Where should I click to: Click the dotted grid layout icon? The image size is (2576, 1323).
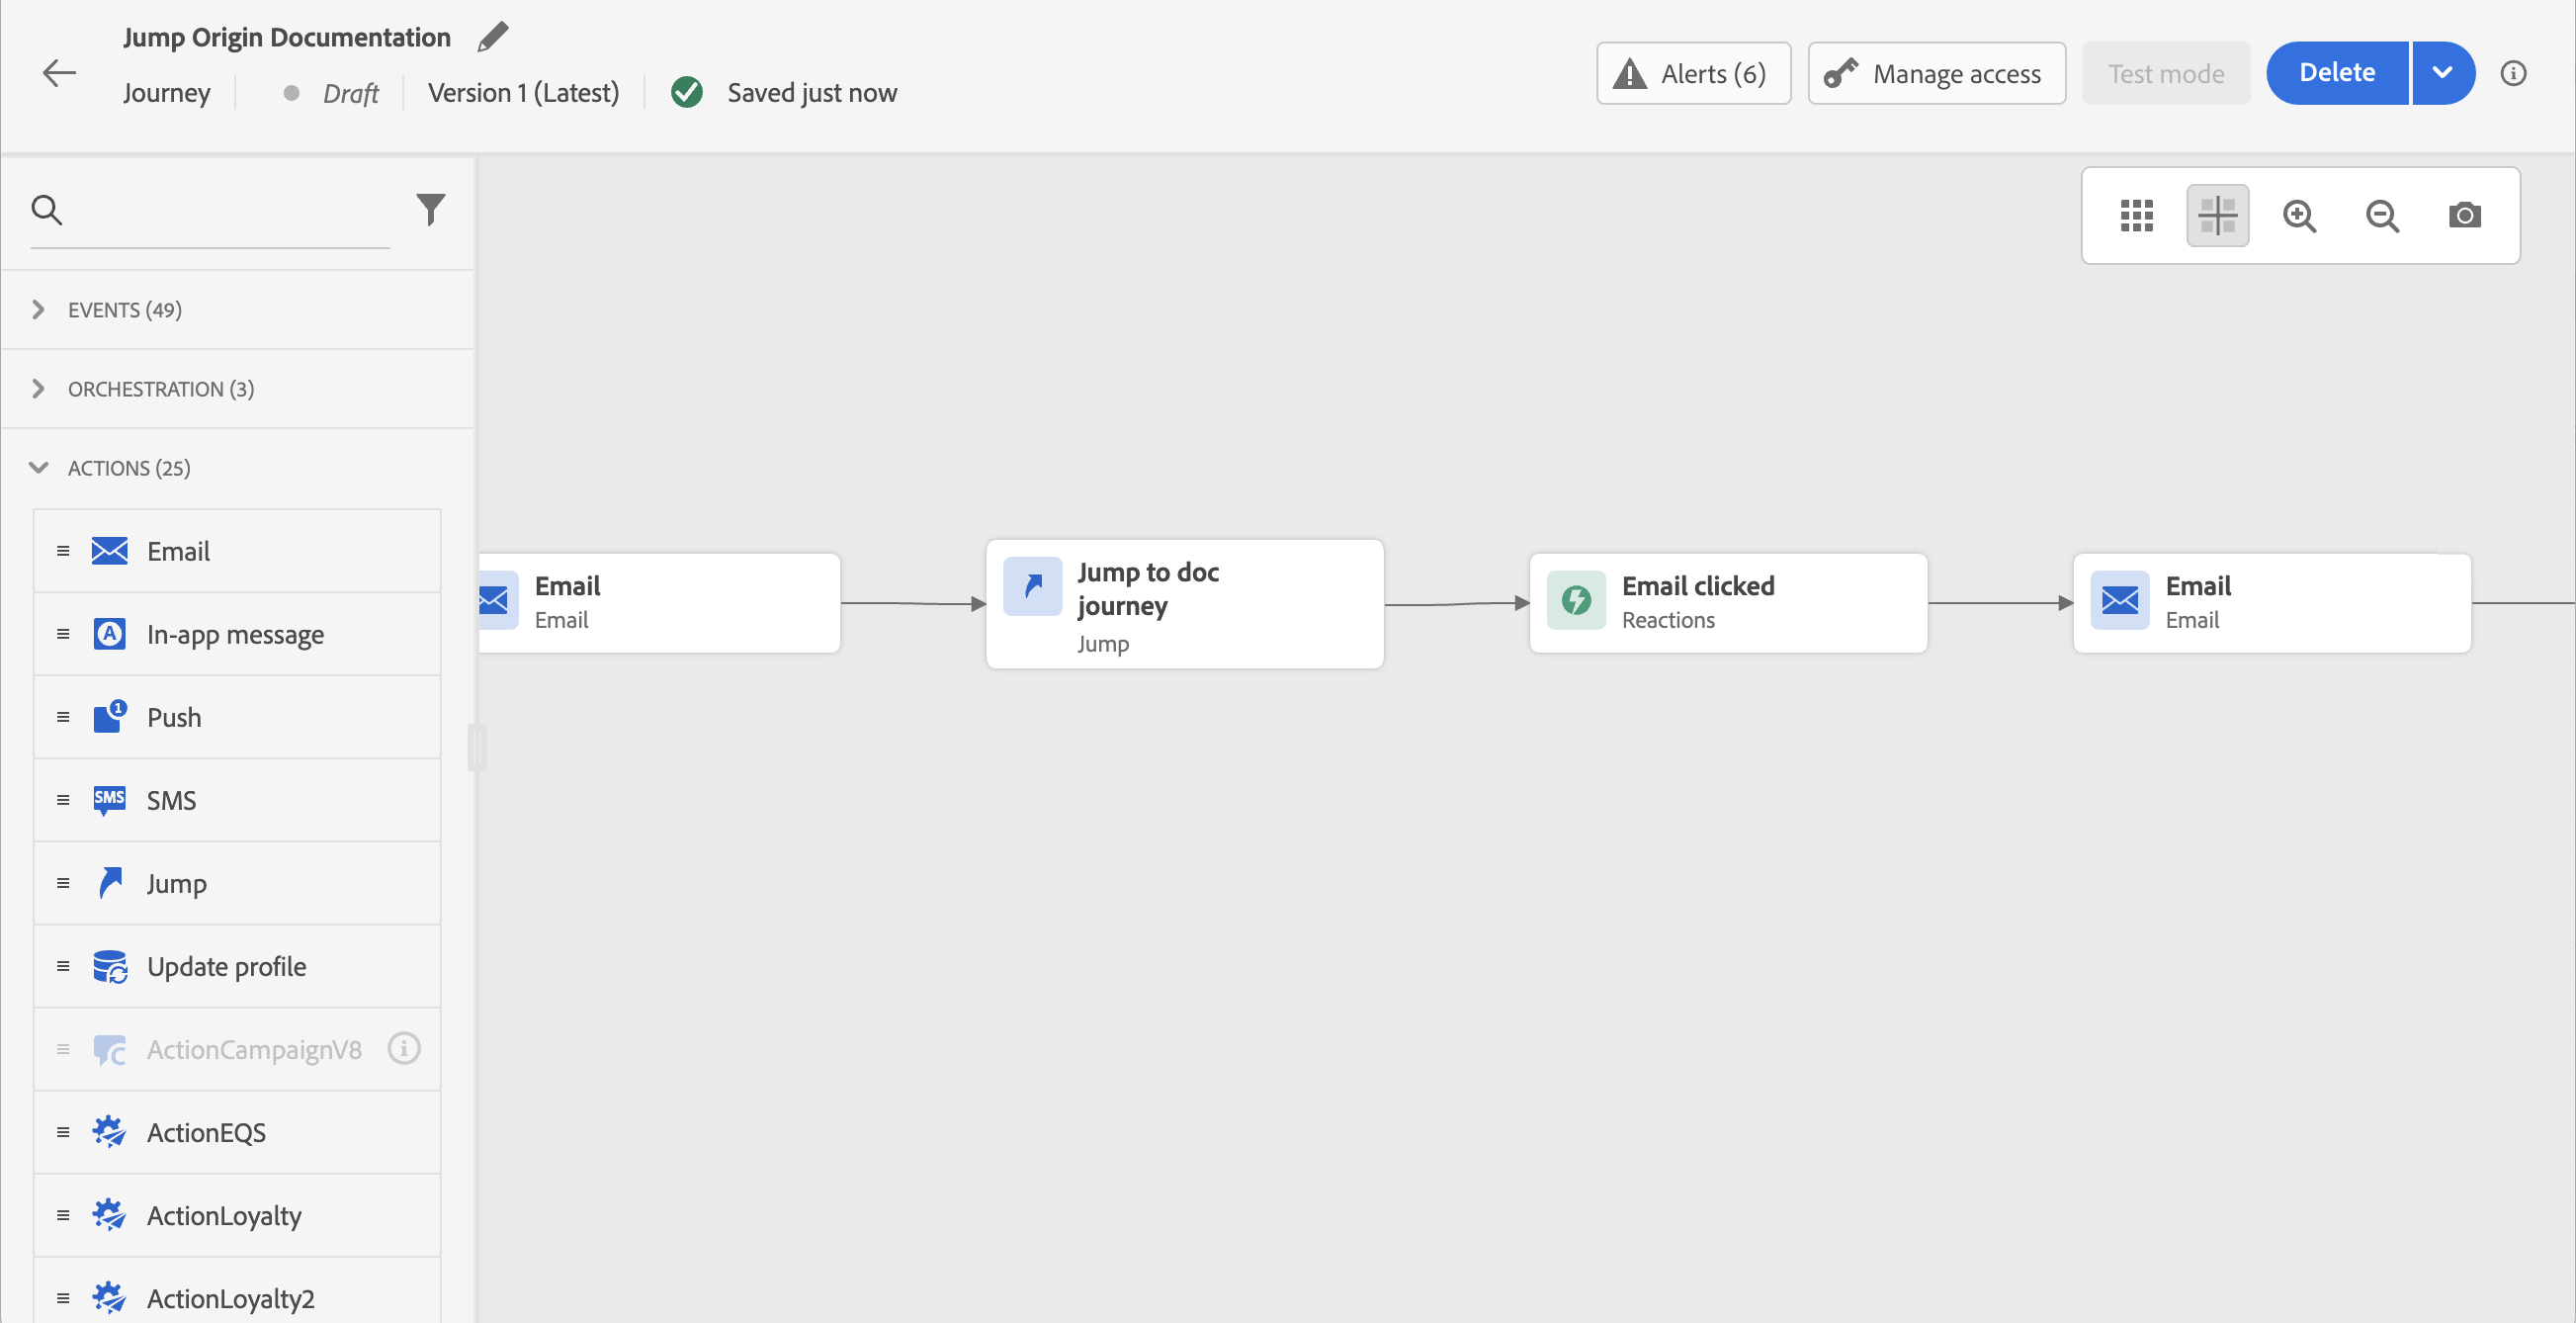point(2136,216)
